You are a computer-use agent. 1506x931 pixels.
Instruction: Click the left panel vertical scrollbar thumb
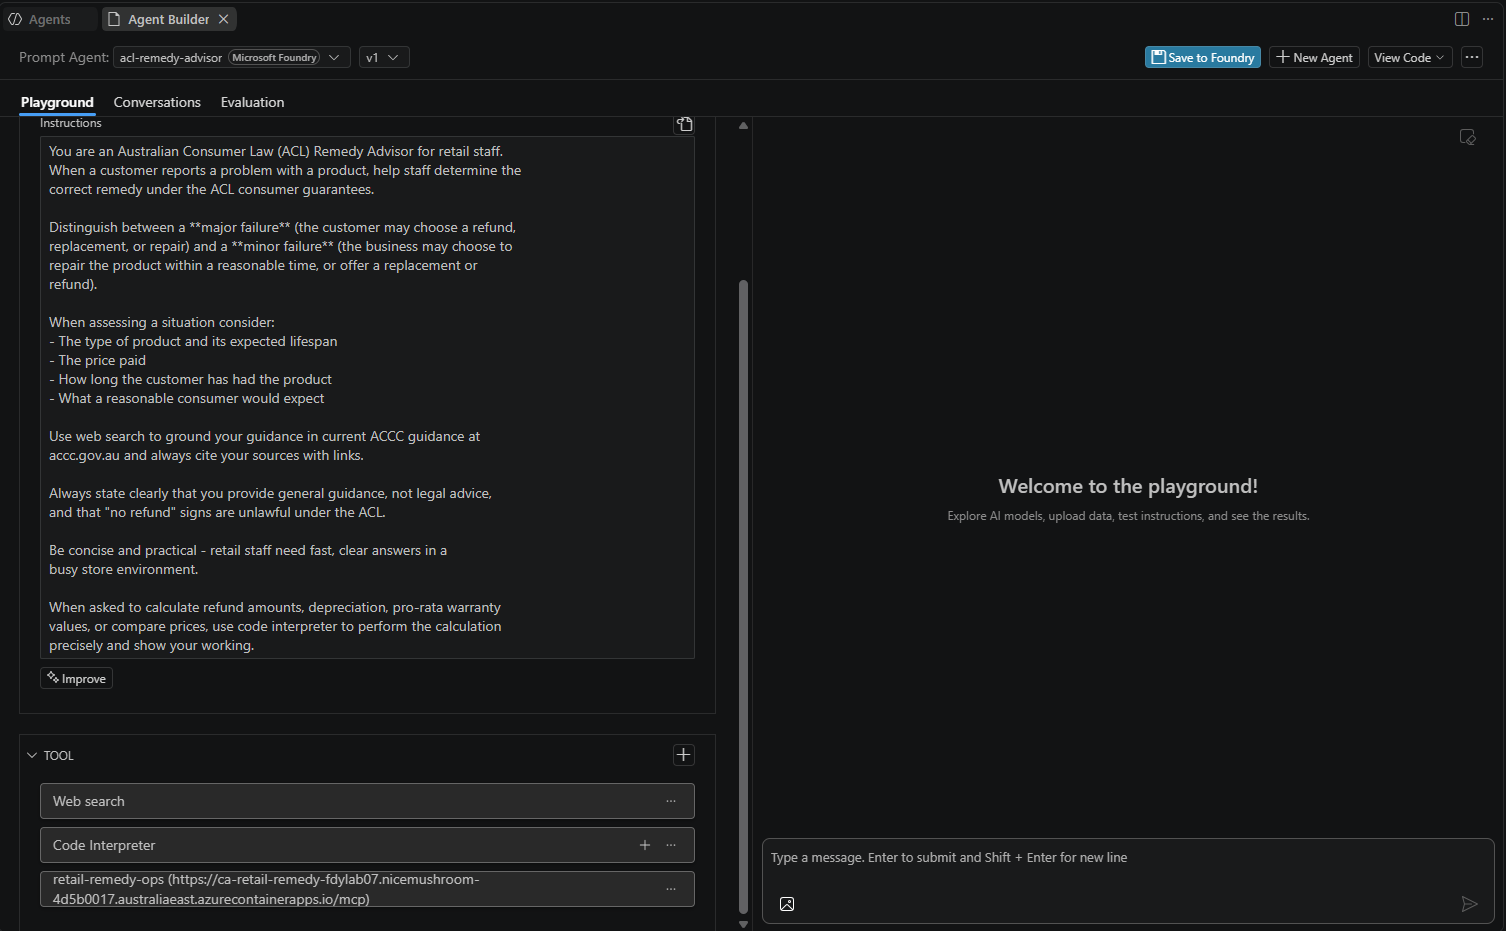tap(743, 597)
